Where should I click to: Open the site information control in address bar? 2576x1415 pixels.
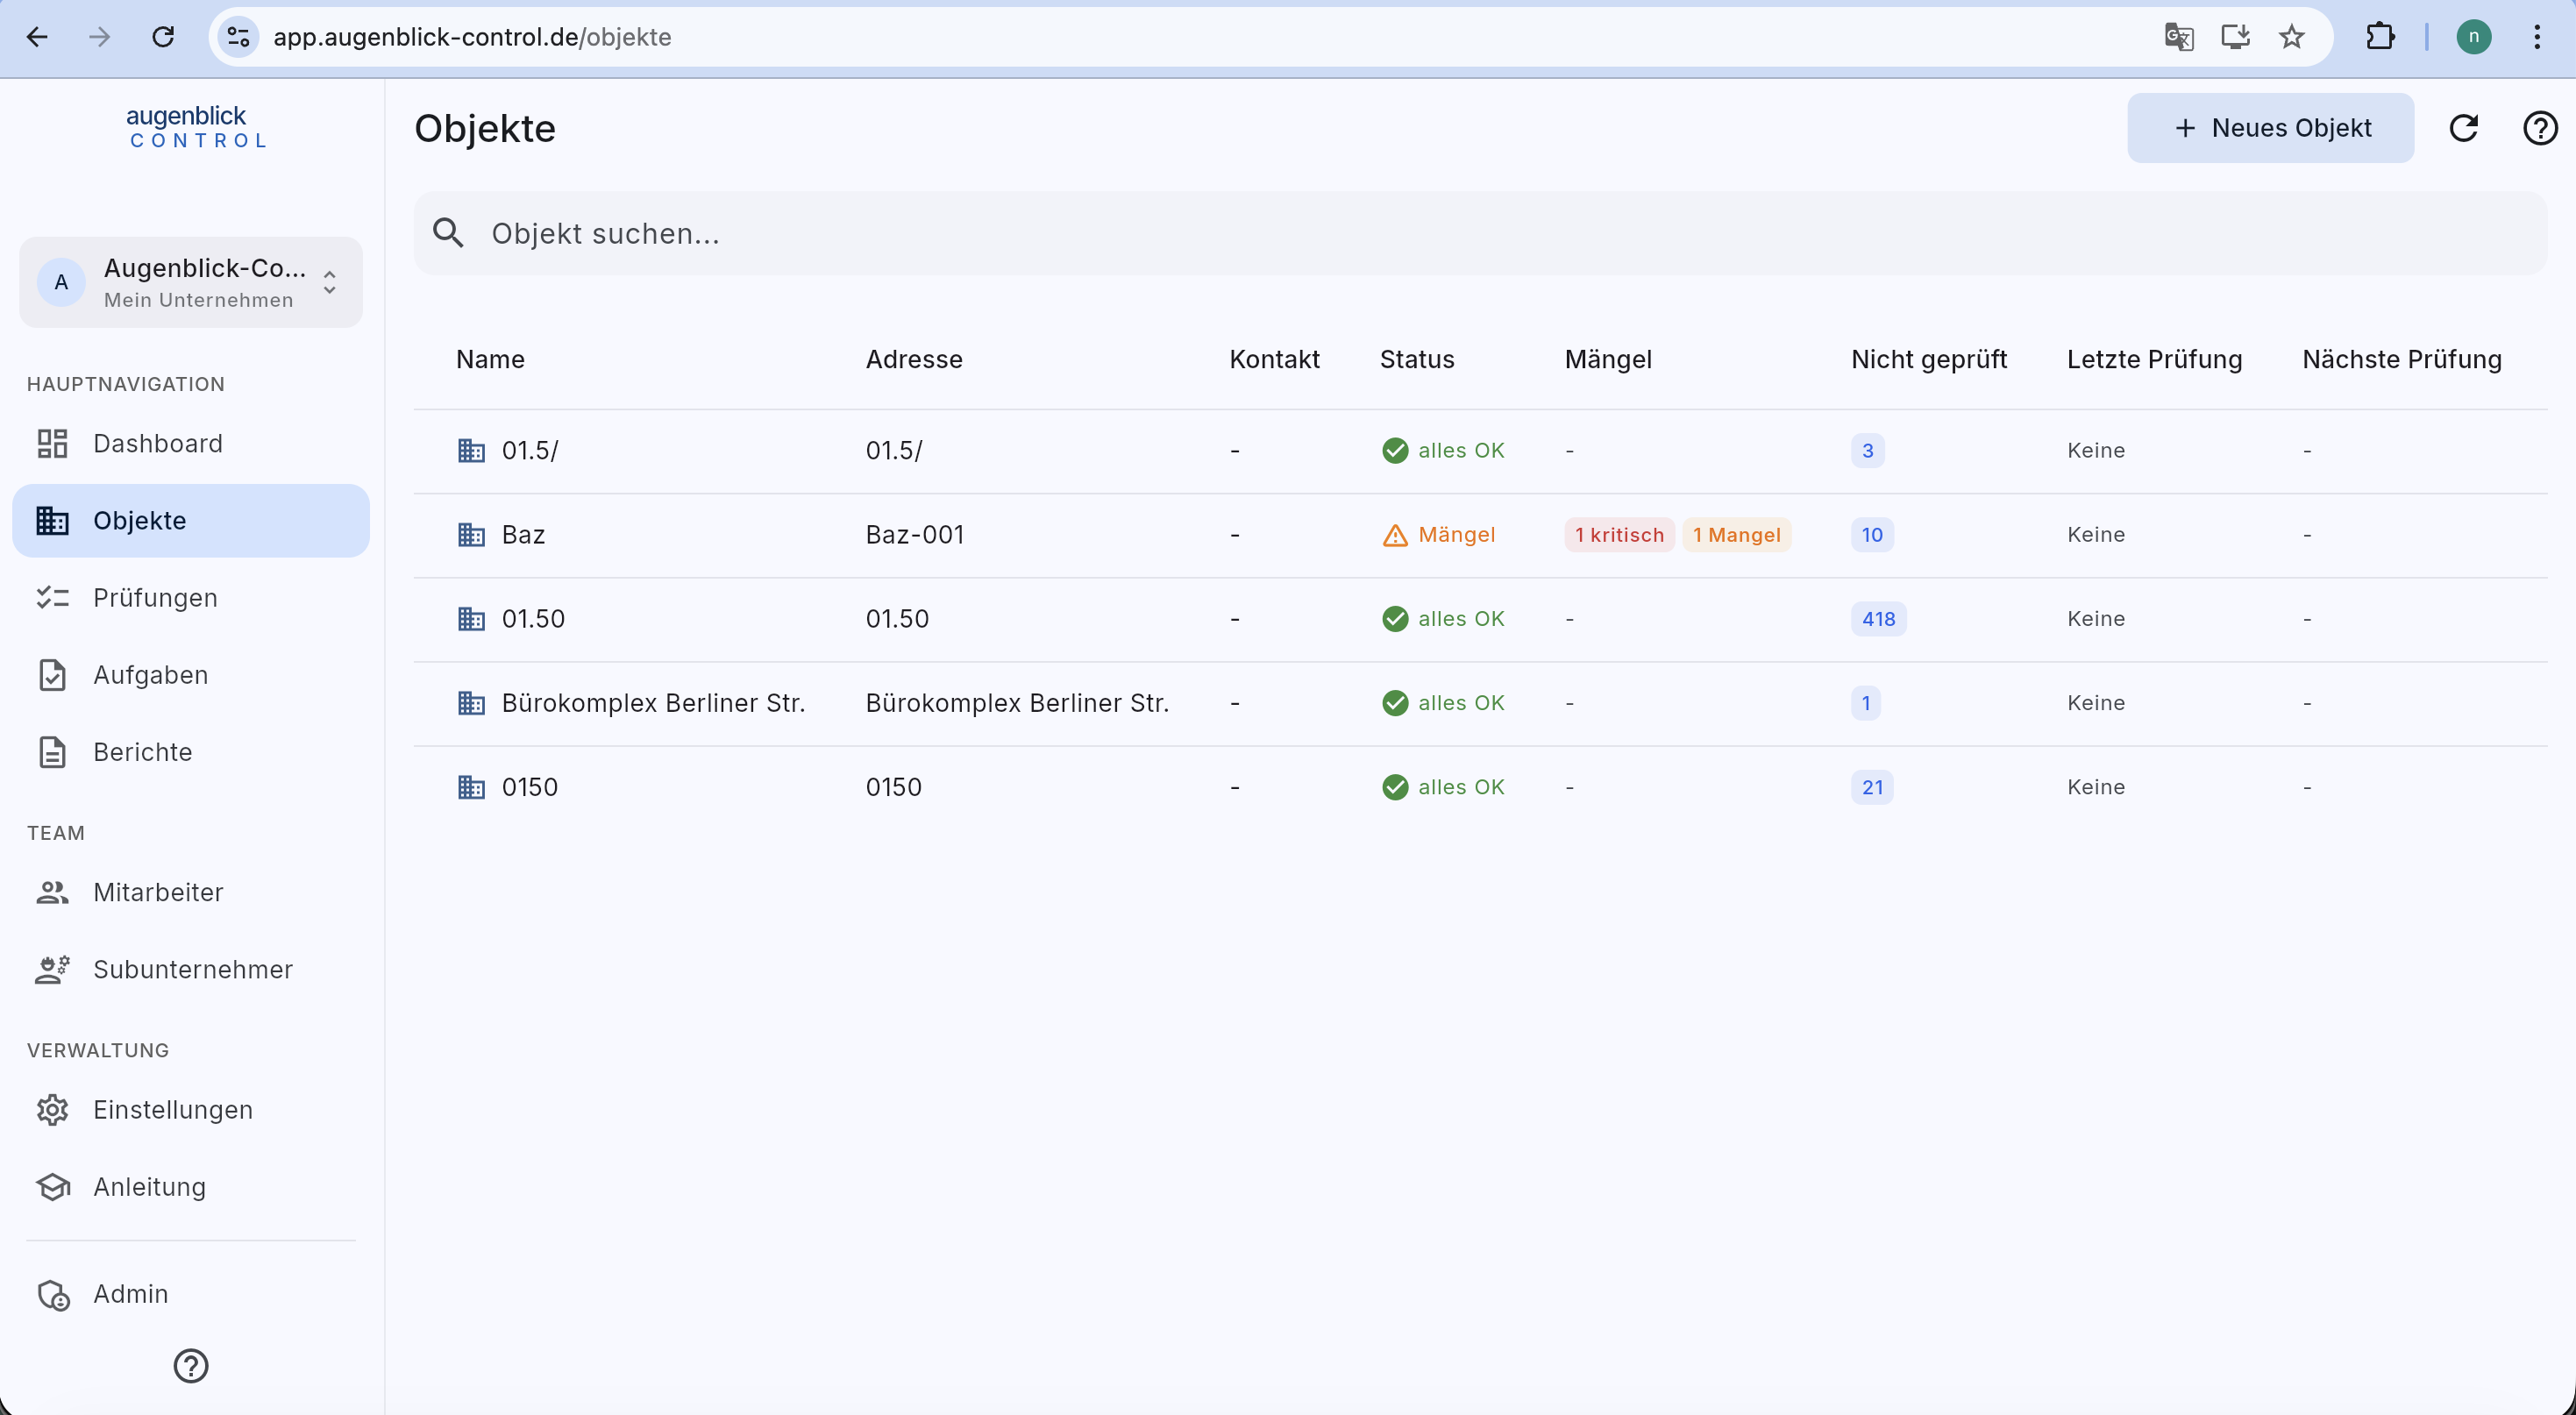click(238, 37)
